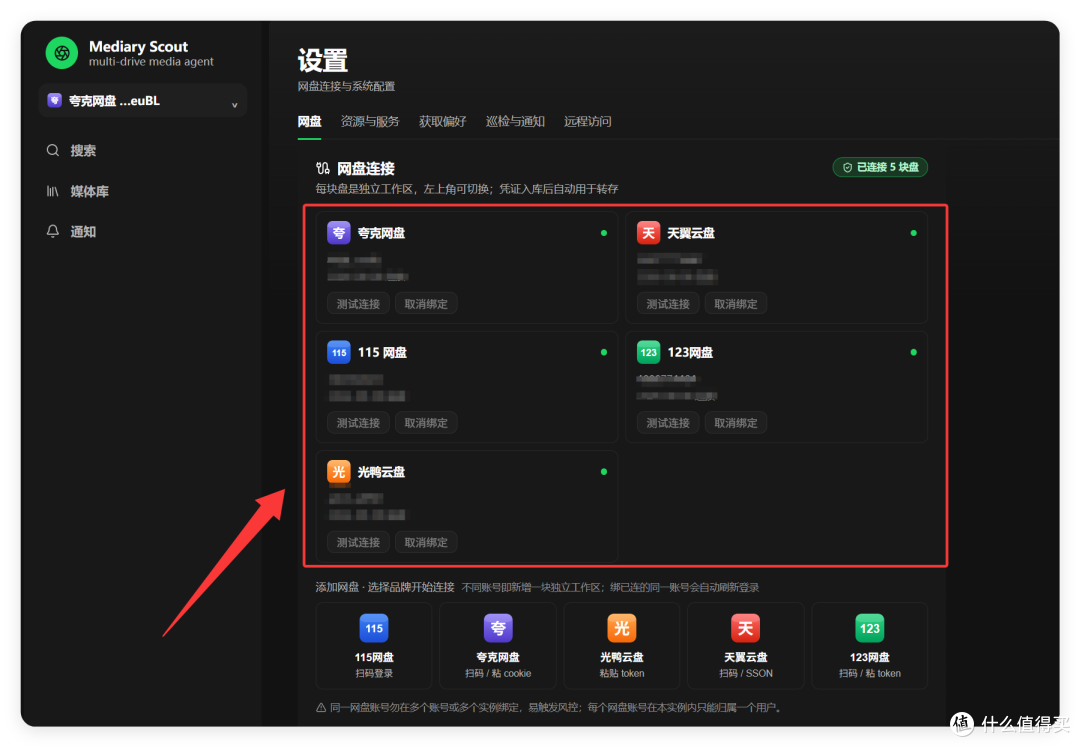This screenshot has width=1080, height=747.
Task: Click the 设置 page heading
Action: pyautogui.click(x=322, y=61)
